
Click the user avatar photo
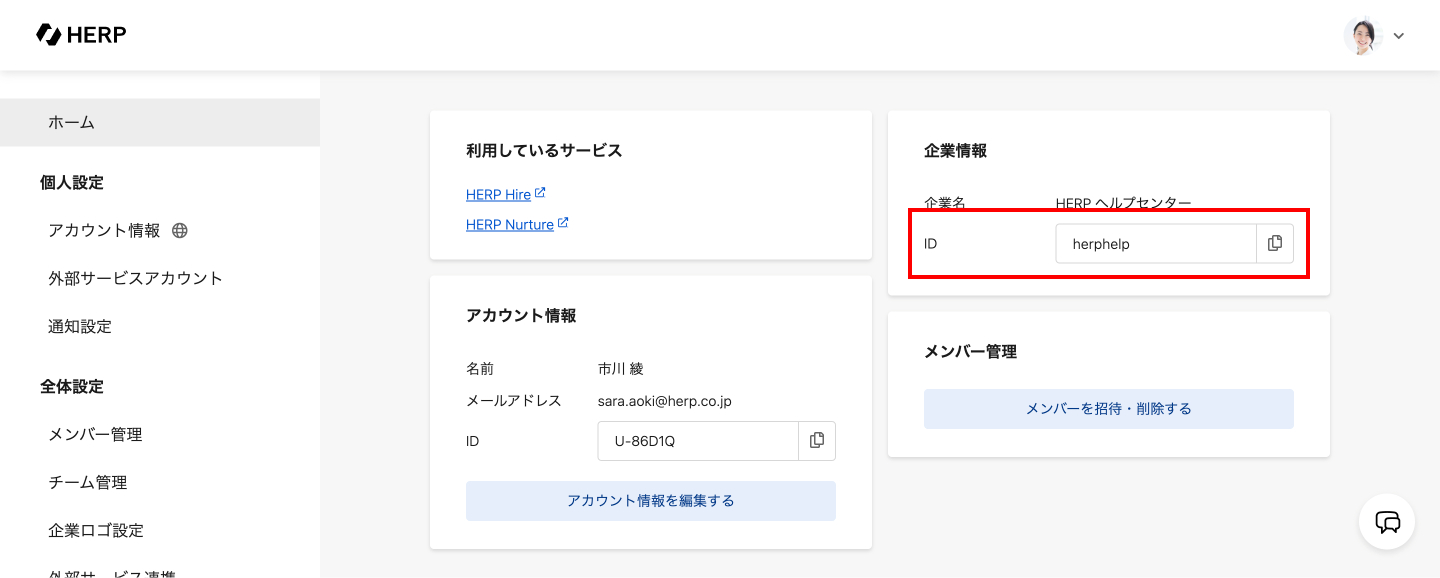[x=1362, y=36]
